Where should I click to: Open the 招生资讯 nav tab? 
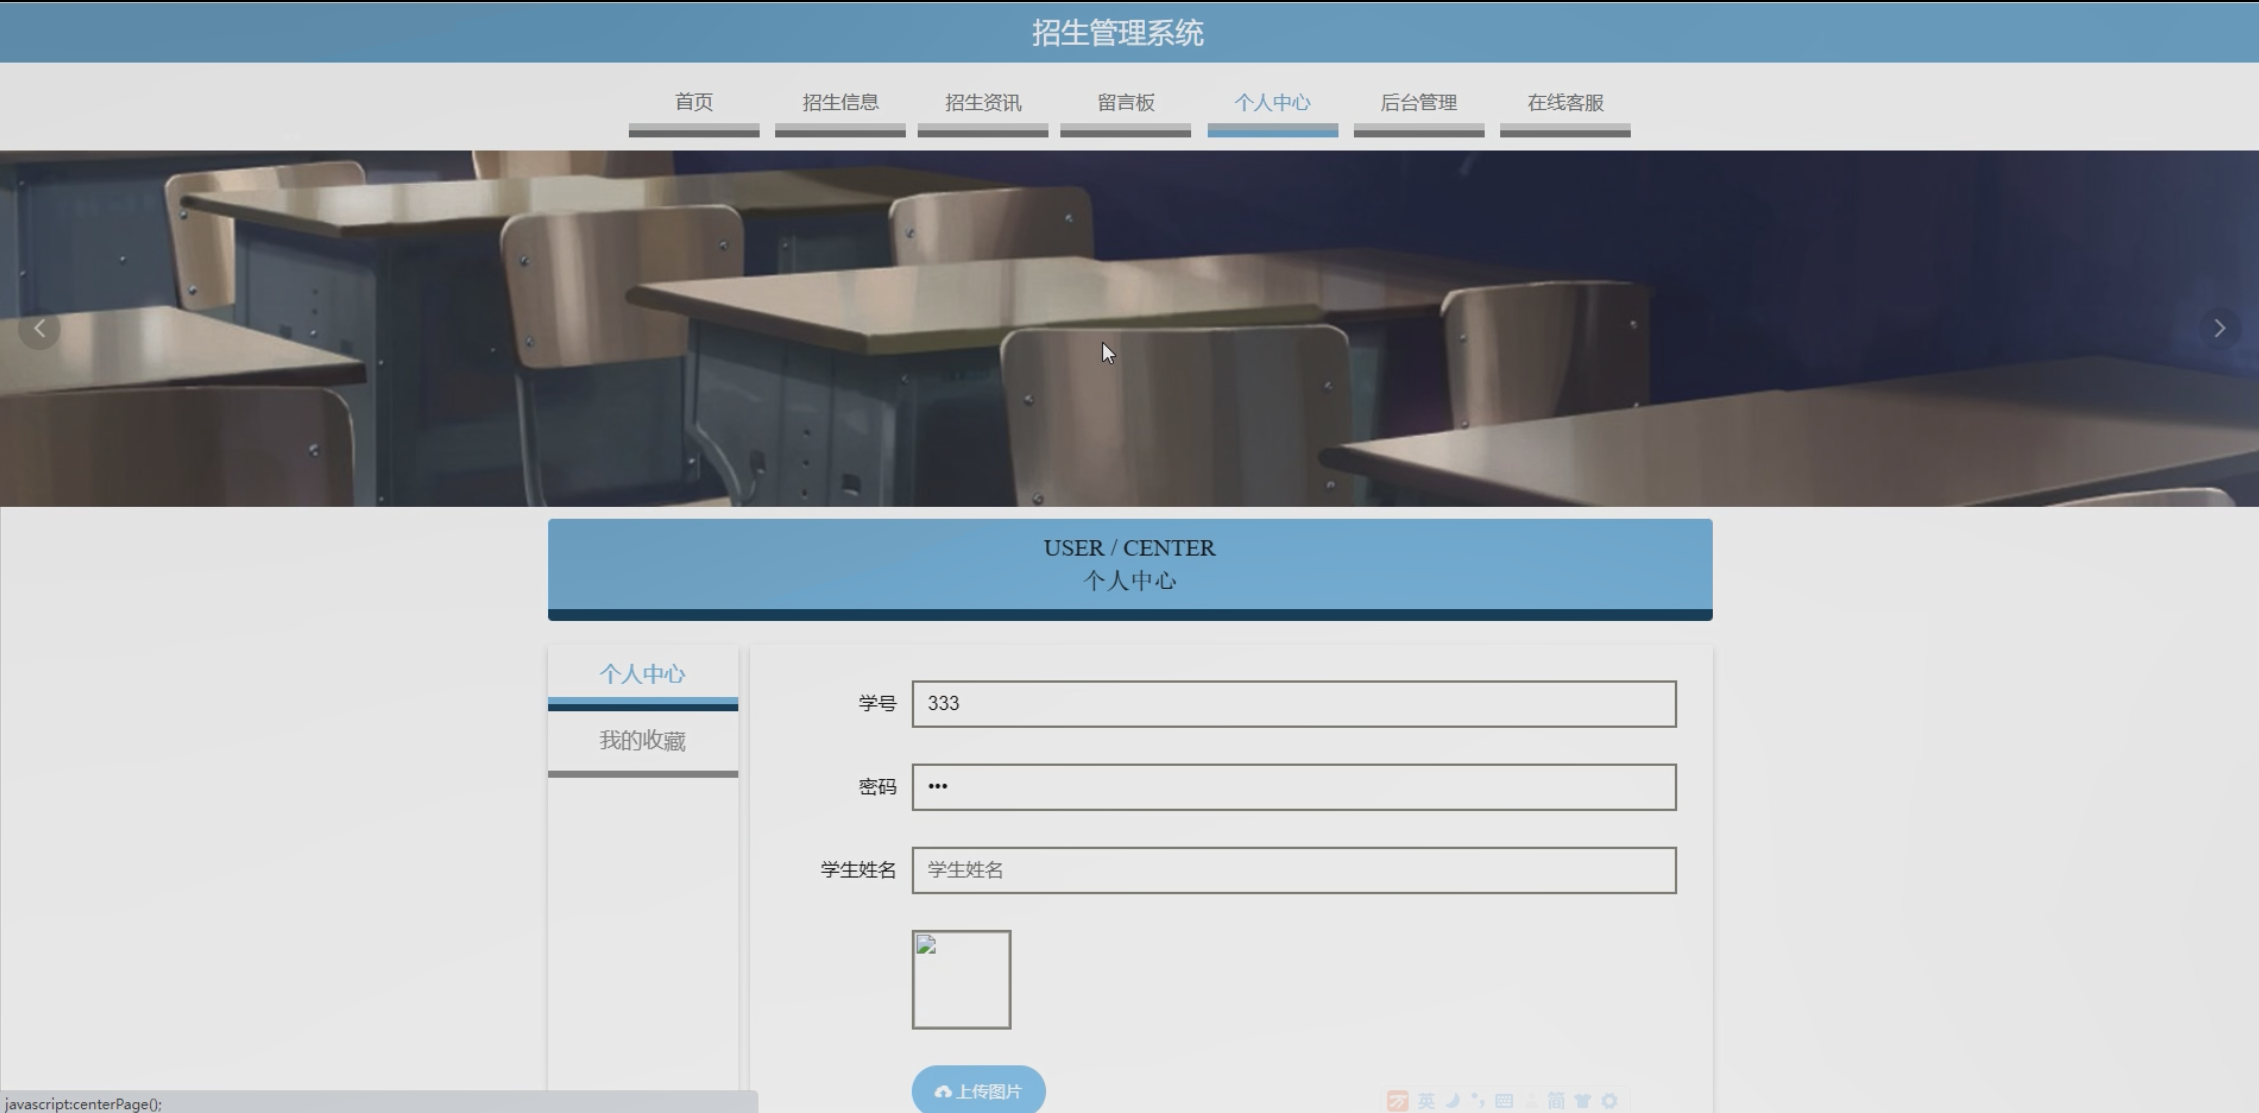pyautogui.click(x=983, y=103)
